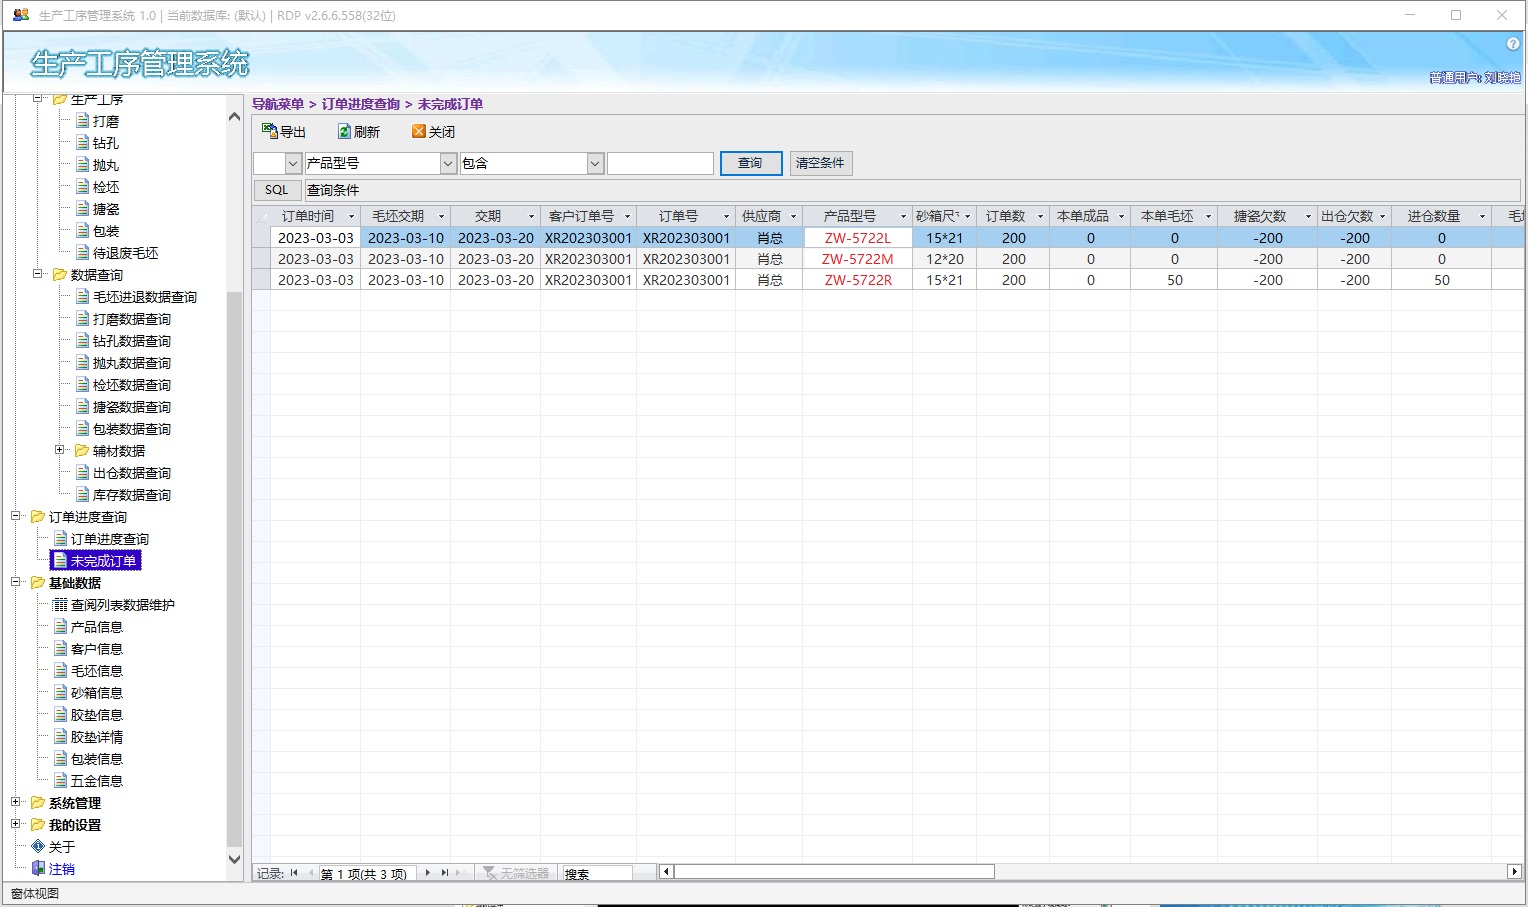Open the 包含 operator dropdown

[x=595, y=163]
